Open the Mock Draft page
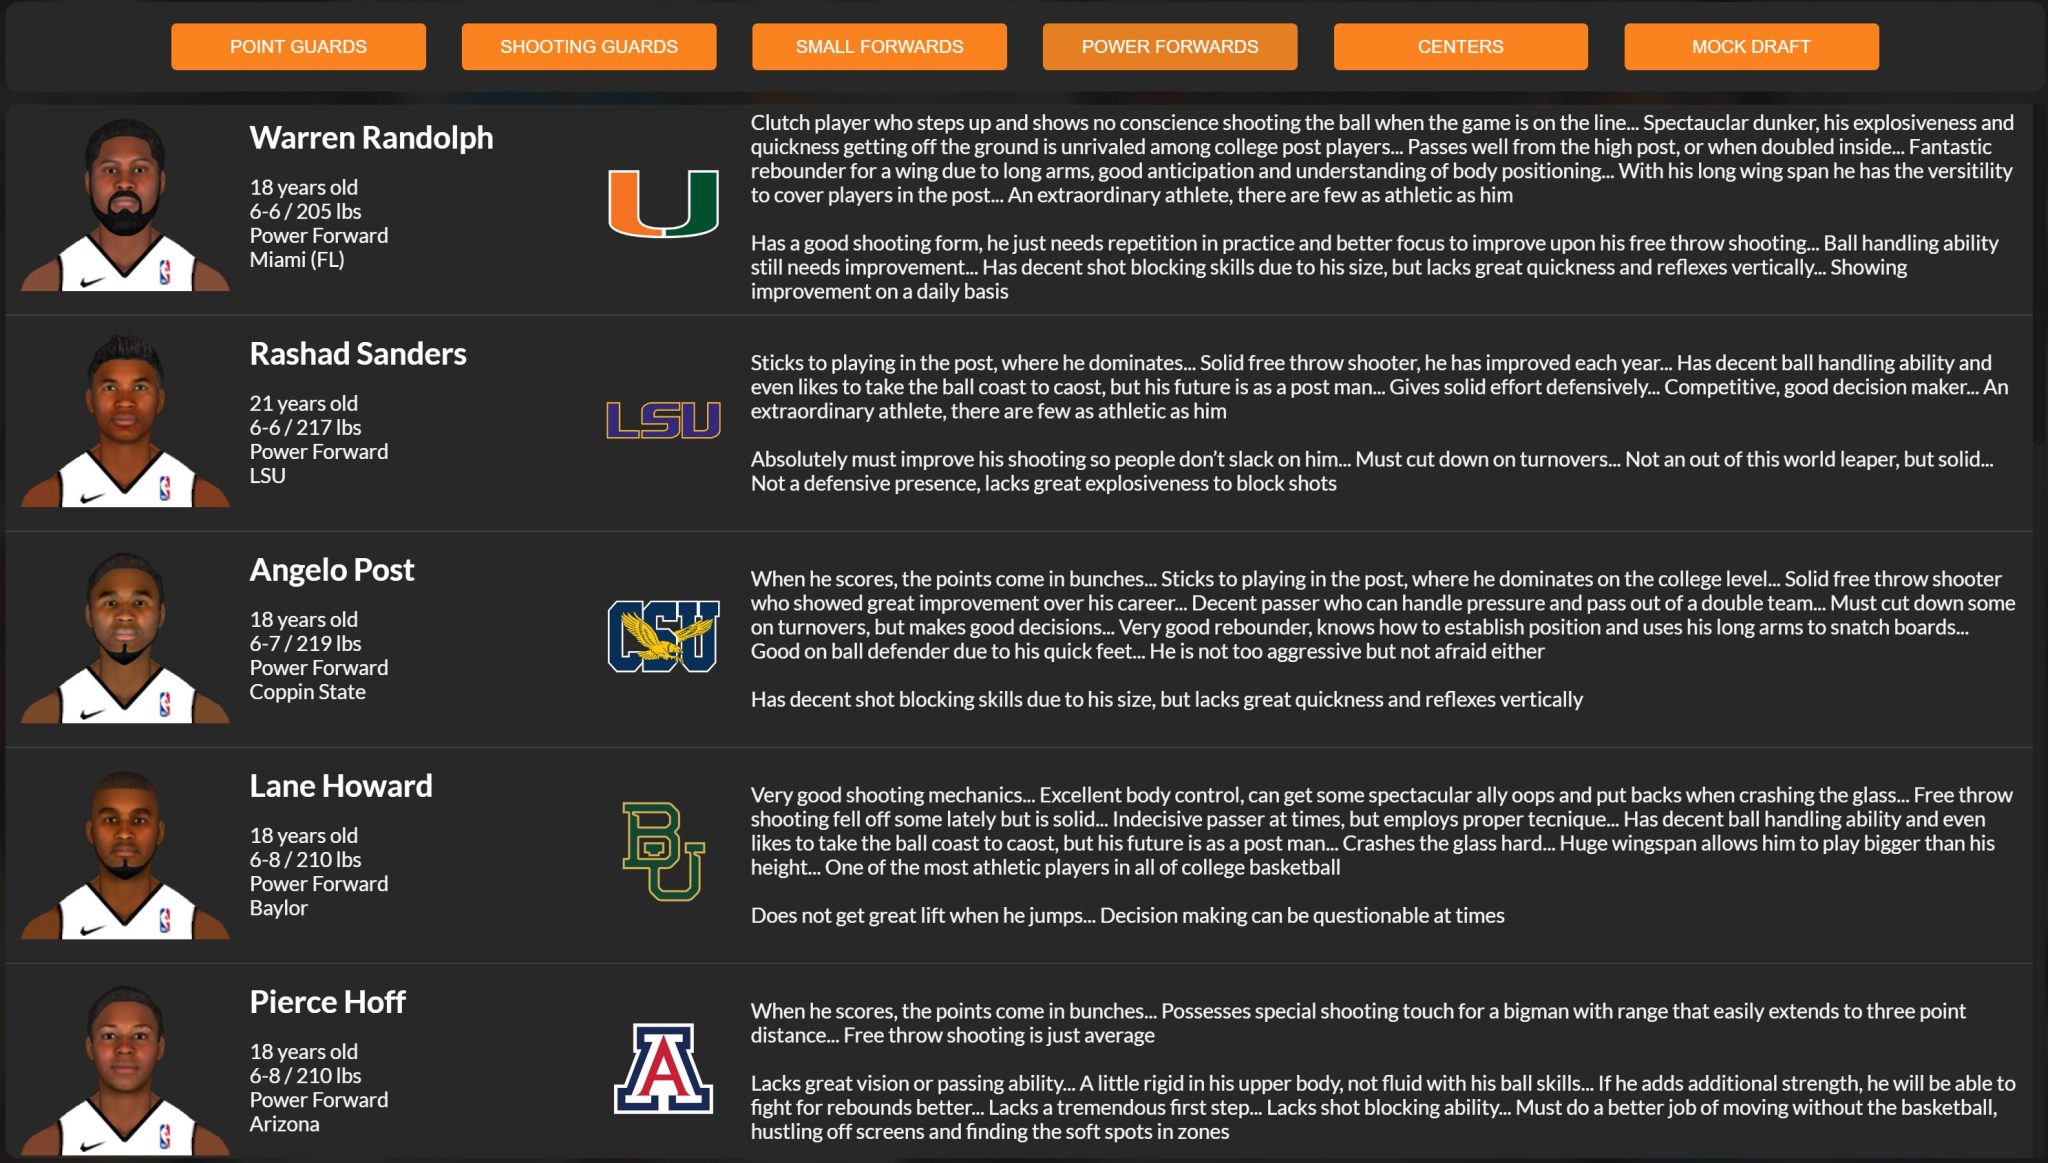The height and width of the screenshot is (1163, 2048). pyautogui.click(x=1751, y=47)
